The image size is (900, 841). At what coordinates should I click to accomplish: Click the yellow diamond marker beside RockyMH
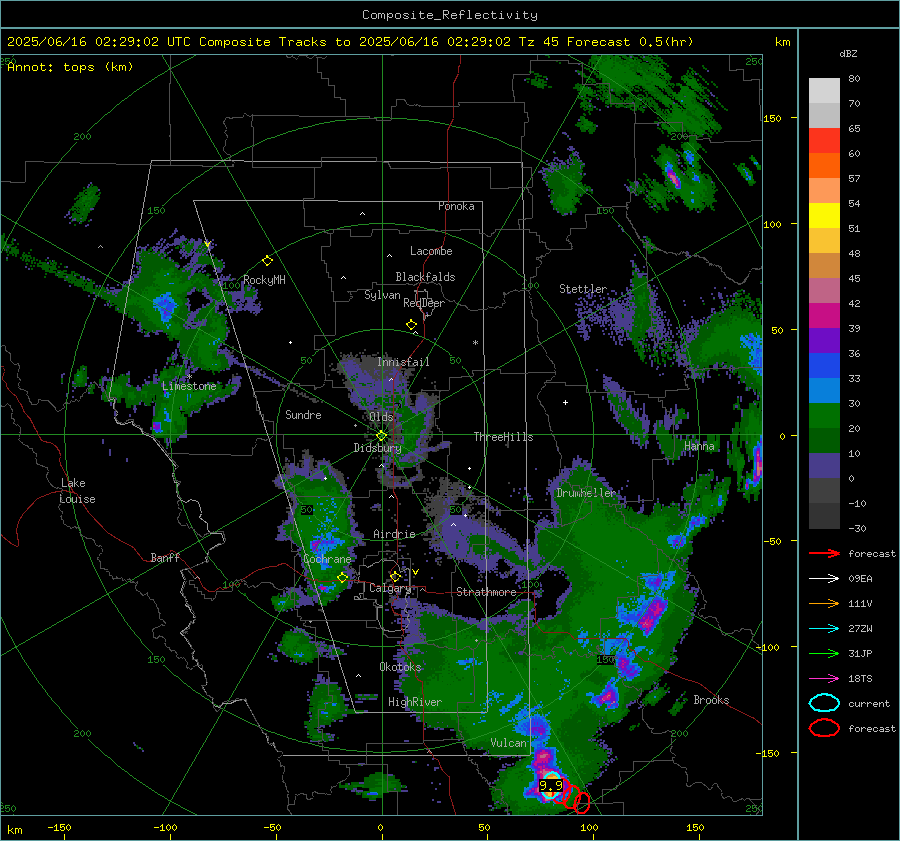click(x=267, y=261)
